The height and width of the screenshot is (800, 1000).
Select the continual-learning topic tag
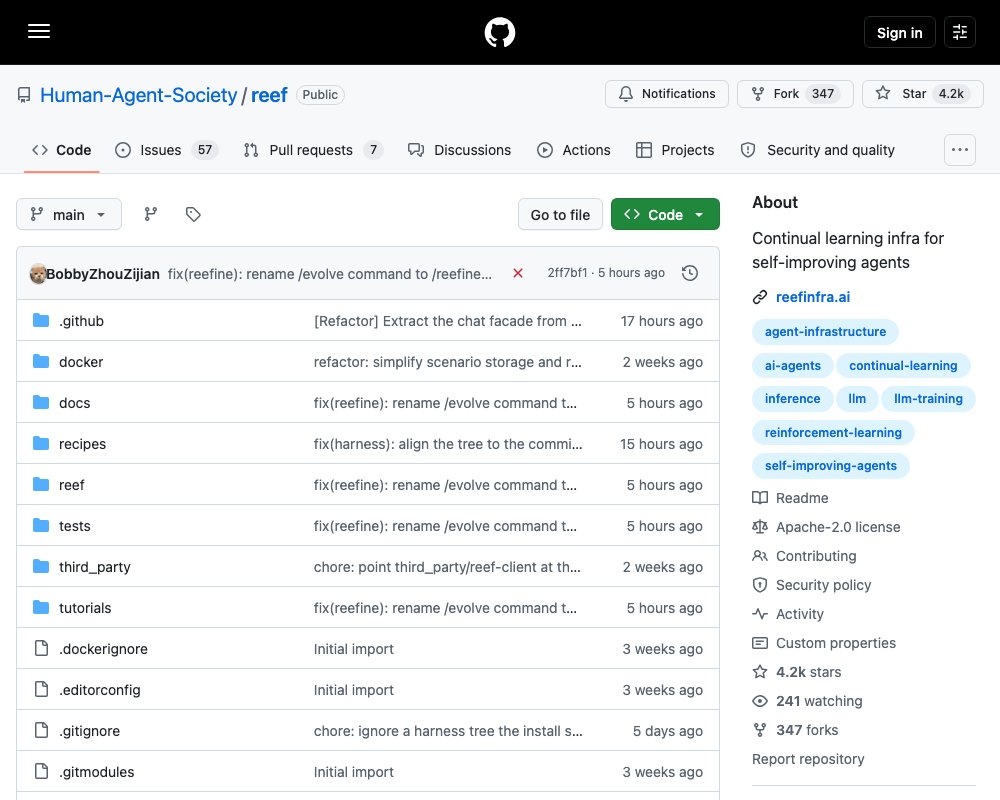coord(902,366)
